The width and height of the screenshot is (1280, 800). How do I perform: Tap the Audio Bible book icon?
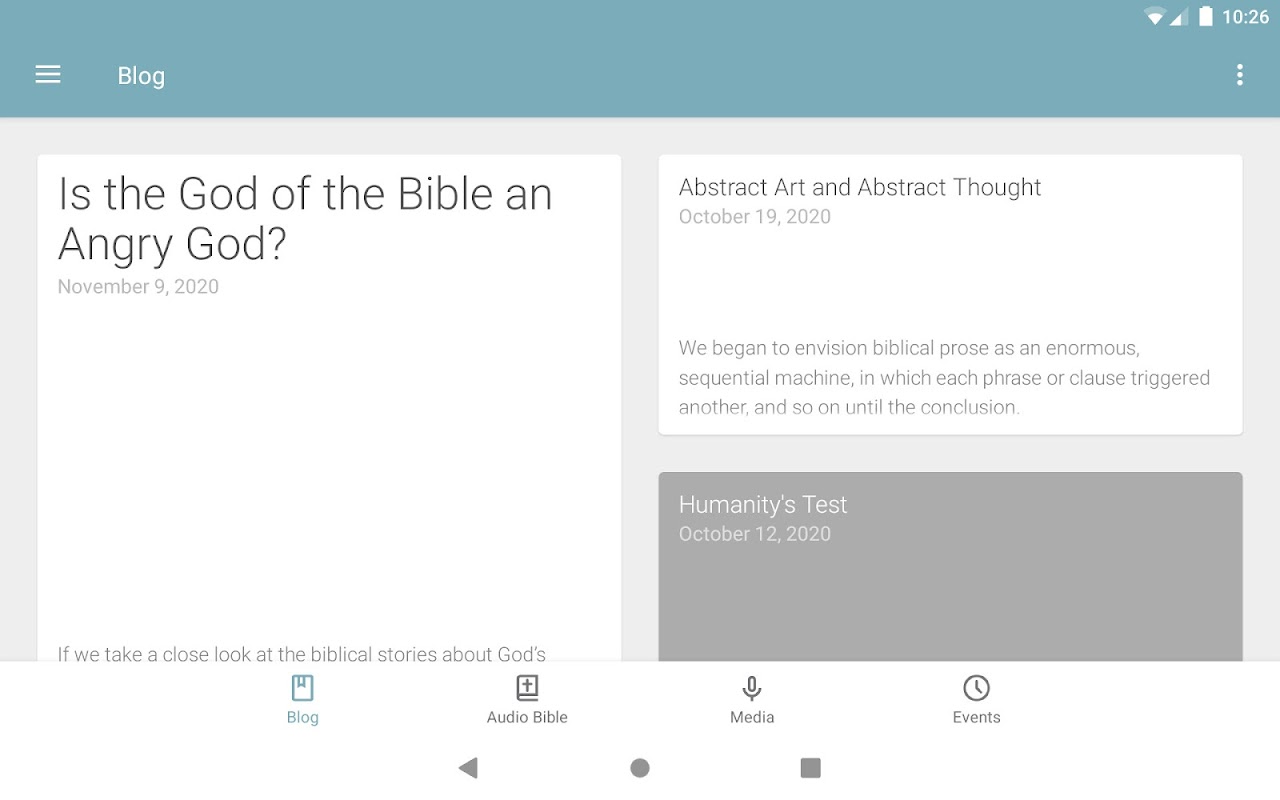click(x=527, y=688)
